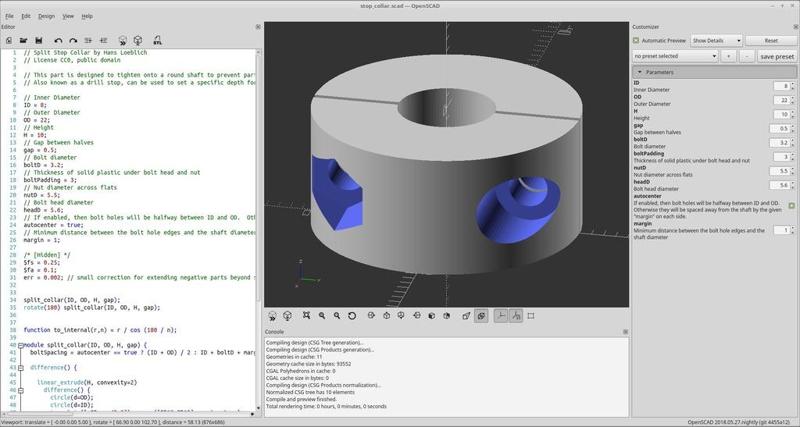The height and width of the screenshot is (427, 800).
Task: Collapse the Parameters section
Action: coord(639,72)
